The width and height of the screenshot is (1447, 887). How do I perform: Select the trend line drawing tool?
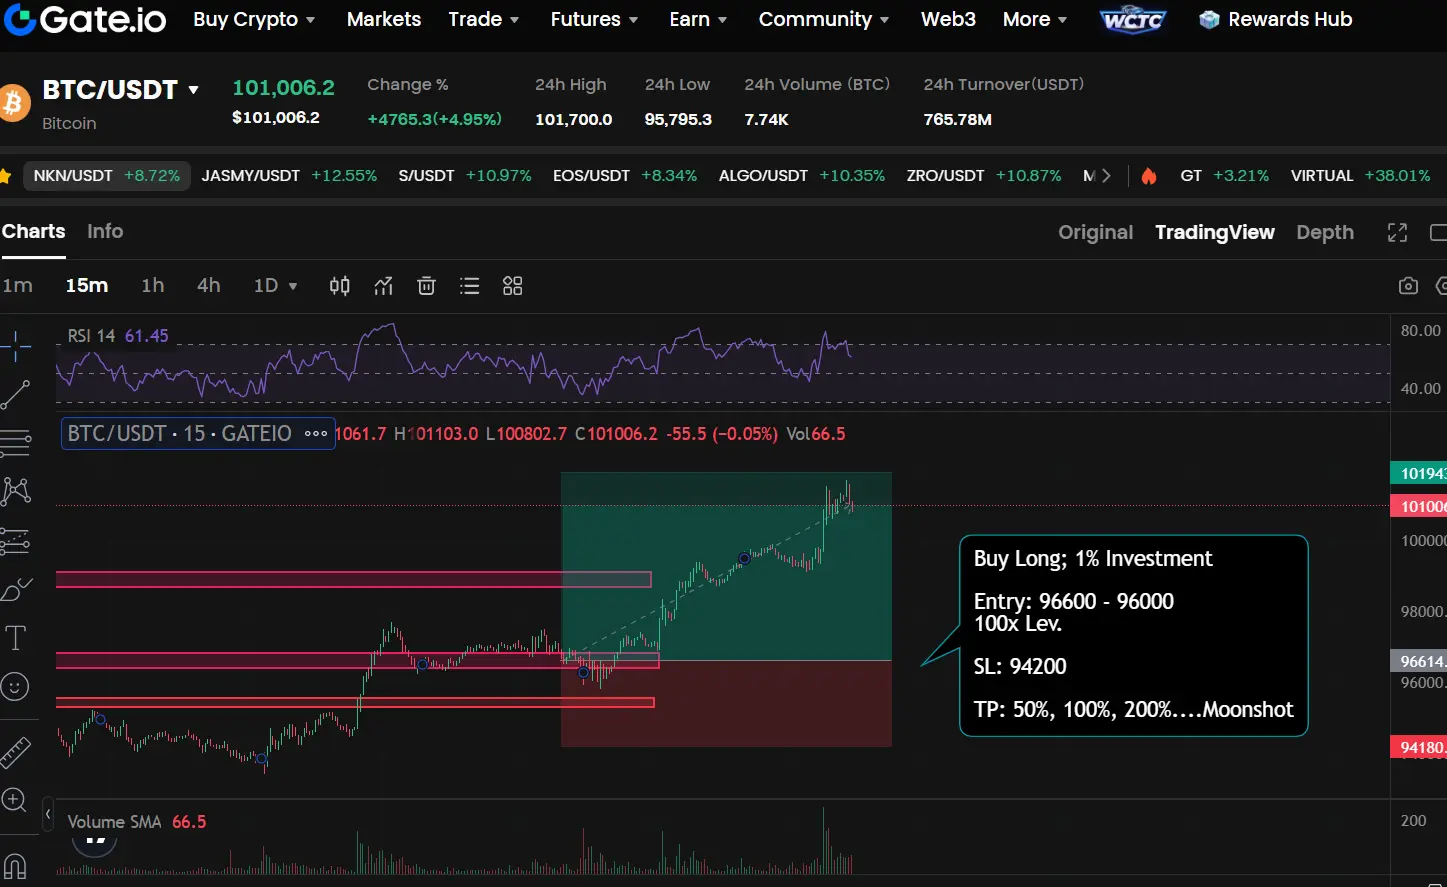pos(15,395)
